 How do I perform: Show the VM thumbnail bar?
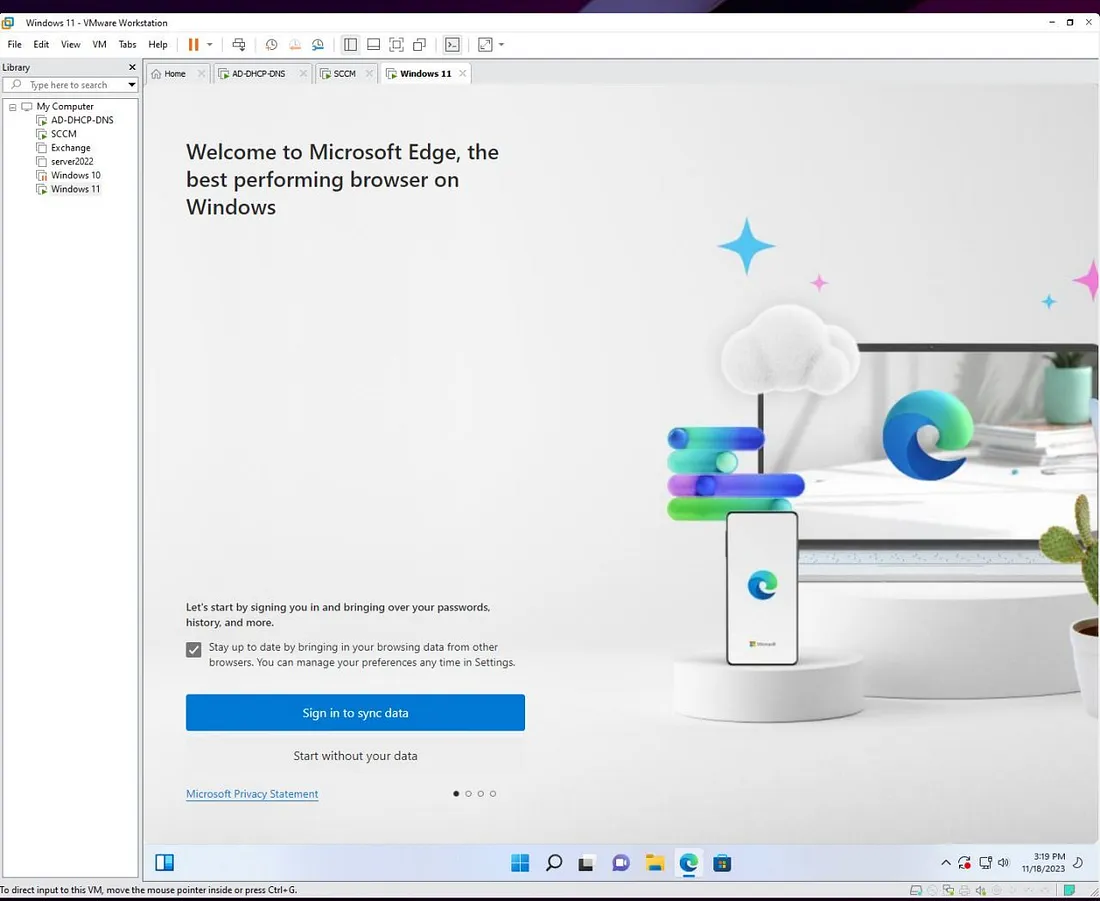[372, 44]
